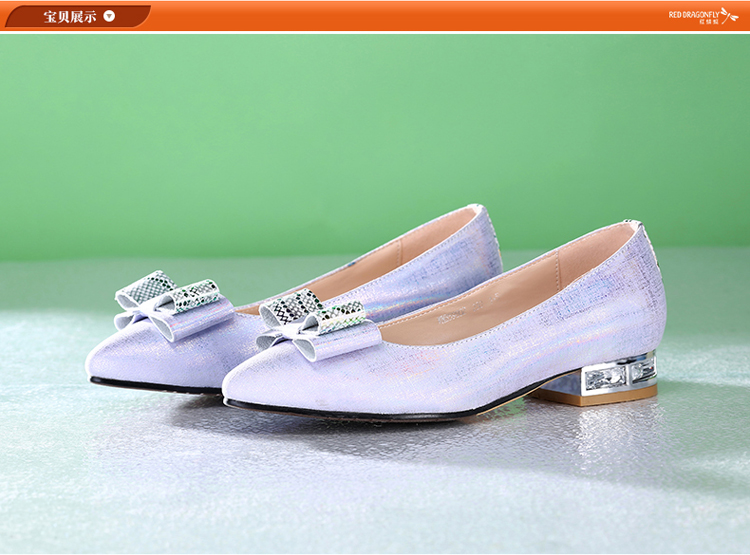Click the 红蜻蜓 Chinese brand name
The height and width of the screenshot is (555, 750).
[707, 22]
